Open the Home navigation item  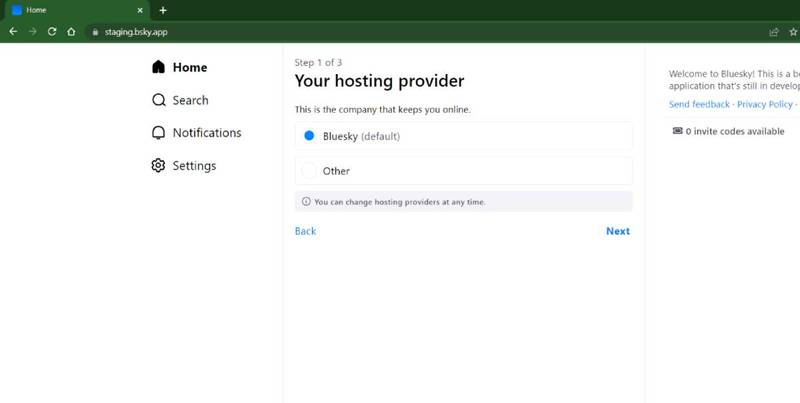180,67
